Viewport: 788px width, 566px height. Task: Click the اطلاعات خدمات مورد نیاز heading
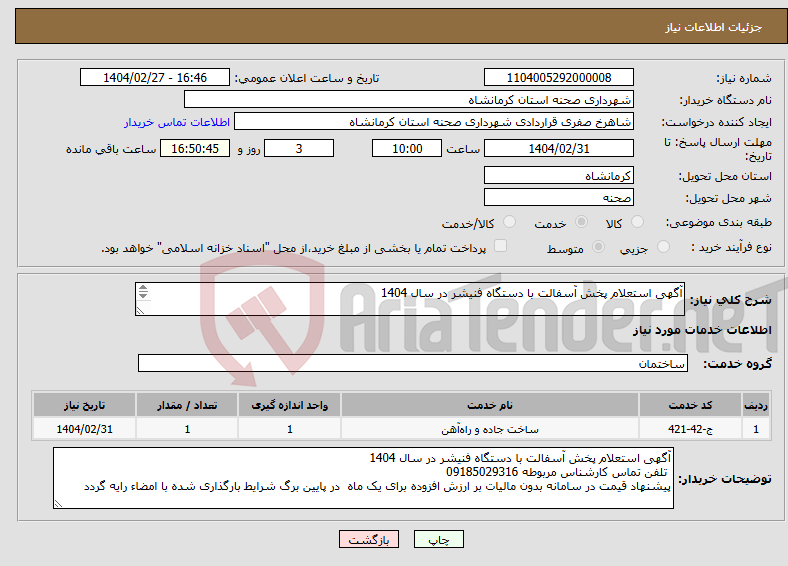[702, 330]
